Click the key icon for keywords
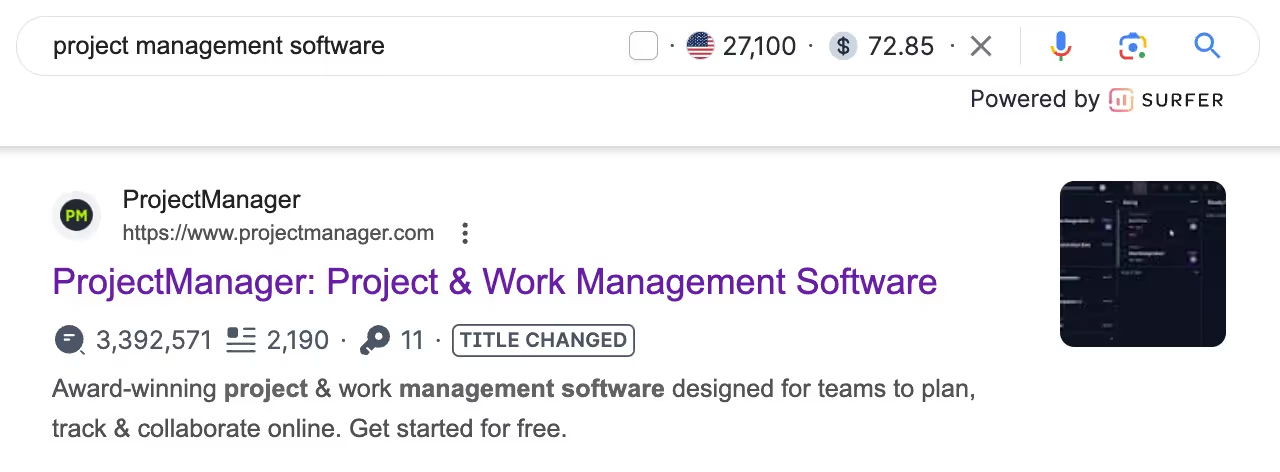The height and width of the screenshot is (472, 1280). coord(375,341)
